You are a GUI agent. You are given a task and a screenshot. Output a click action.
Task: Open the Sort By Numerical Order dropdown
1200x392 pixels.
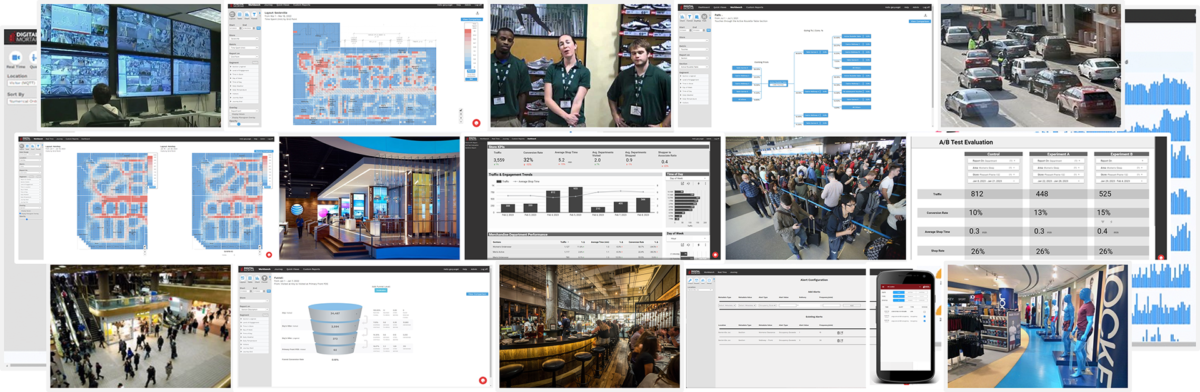pos(21,101)
